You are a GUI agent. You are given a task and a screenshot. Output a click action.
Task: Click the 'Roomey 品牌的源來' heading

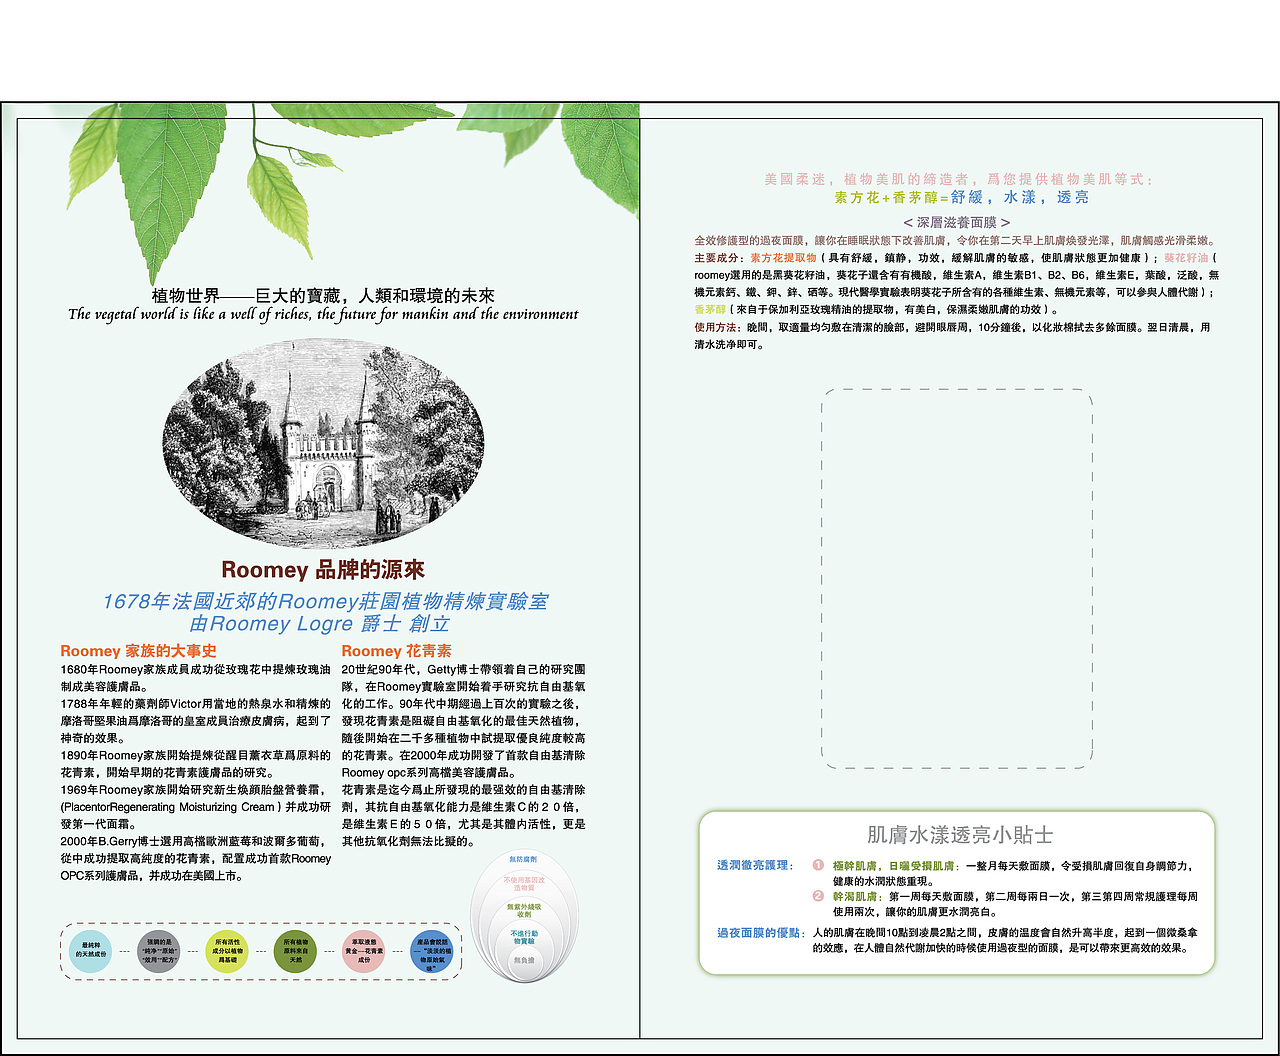(x=323, y=570)
